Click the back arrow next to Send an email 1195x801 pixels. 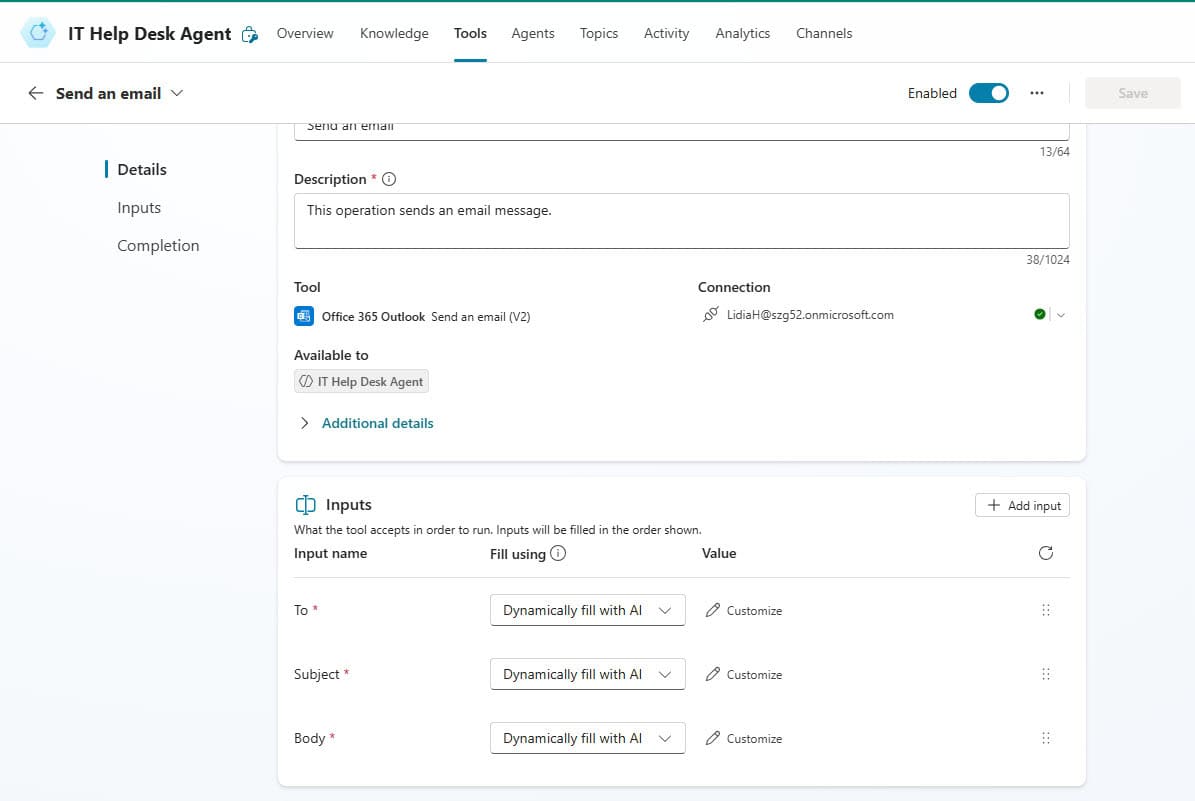[x=36, y=93]
